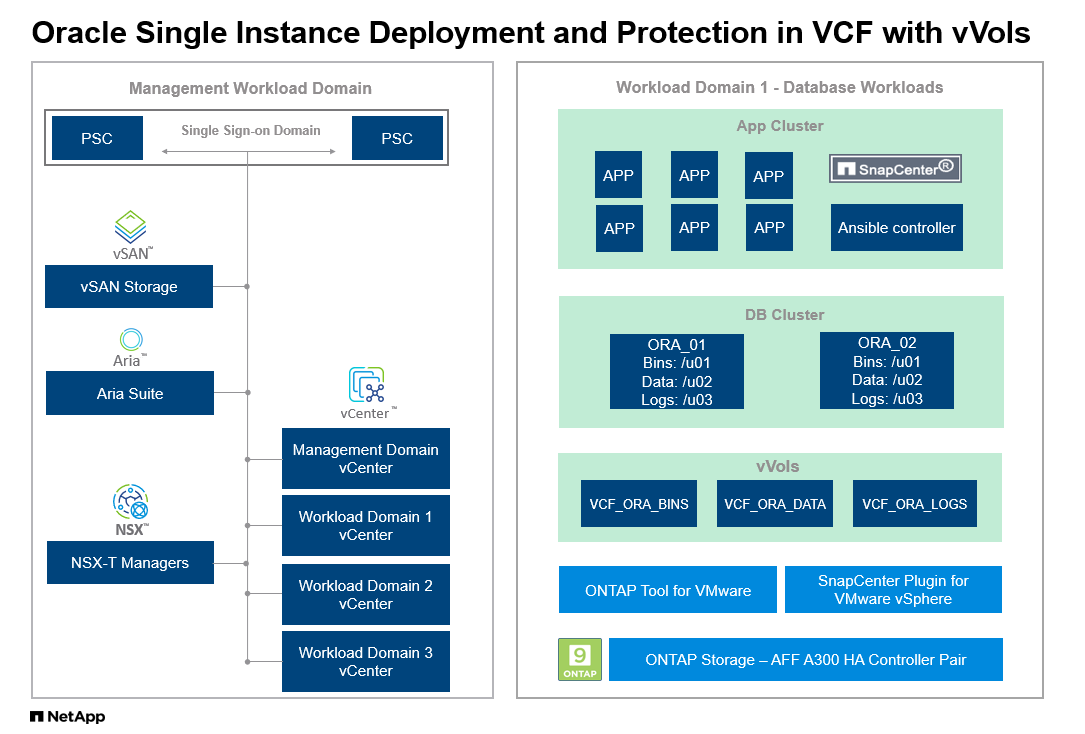The height and width of the screenshot is (734, 1085).
Task: Select the Ansible controller box
Action: (x=897, y=228)
